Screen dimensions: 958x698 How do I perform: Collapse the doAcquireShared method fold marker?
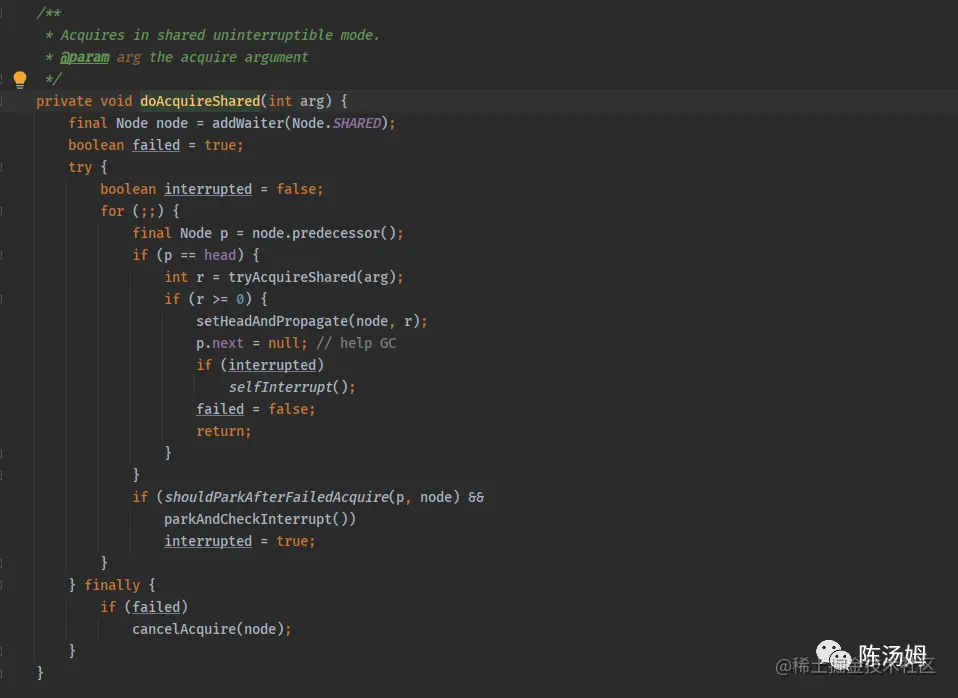tap(3, 101)
